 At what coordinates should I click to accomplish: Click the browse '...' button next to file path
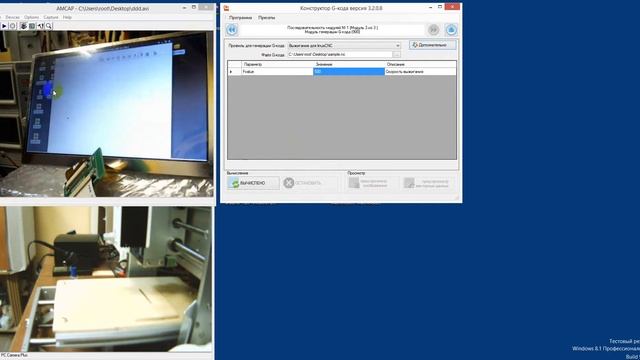point(397,54)
